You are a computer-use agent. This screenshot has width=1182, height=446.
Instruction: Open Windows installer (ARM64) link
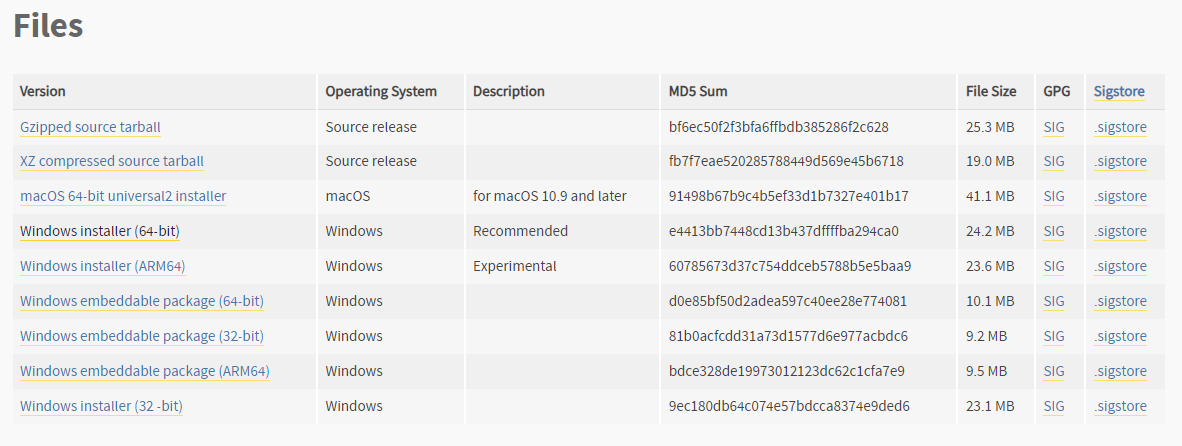pyautogui.click(x=103, y=266)
